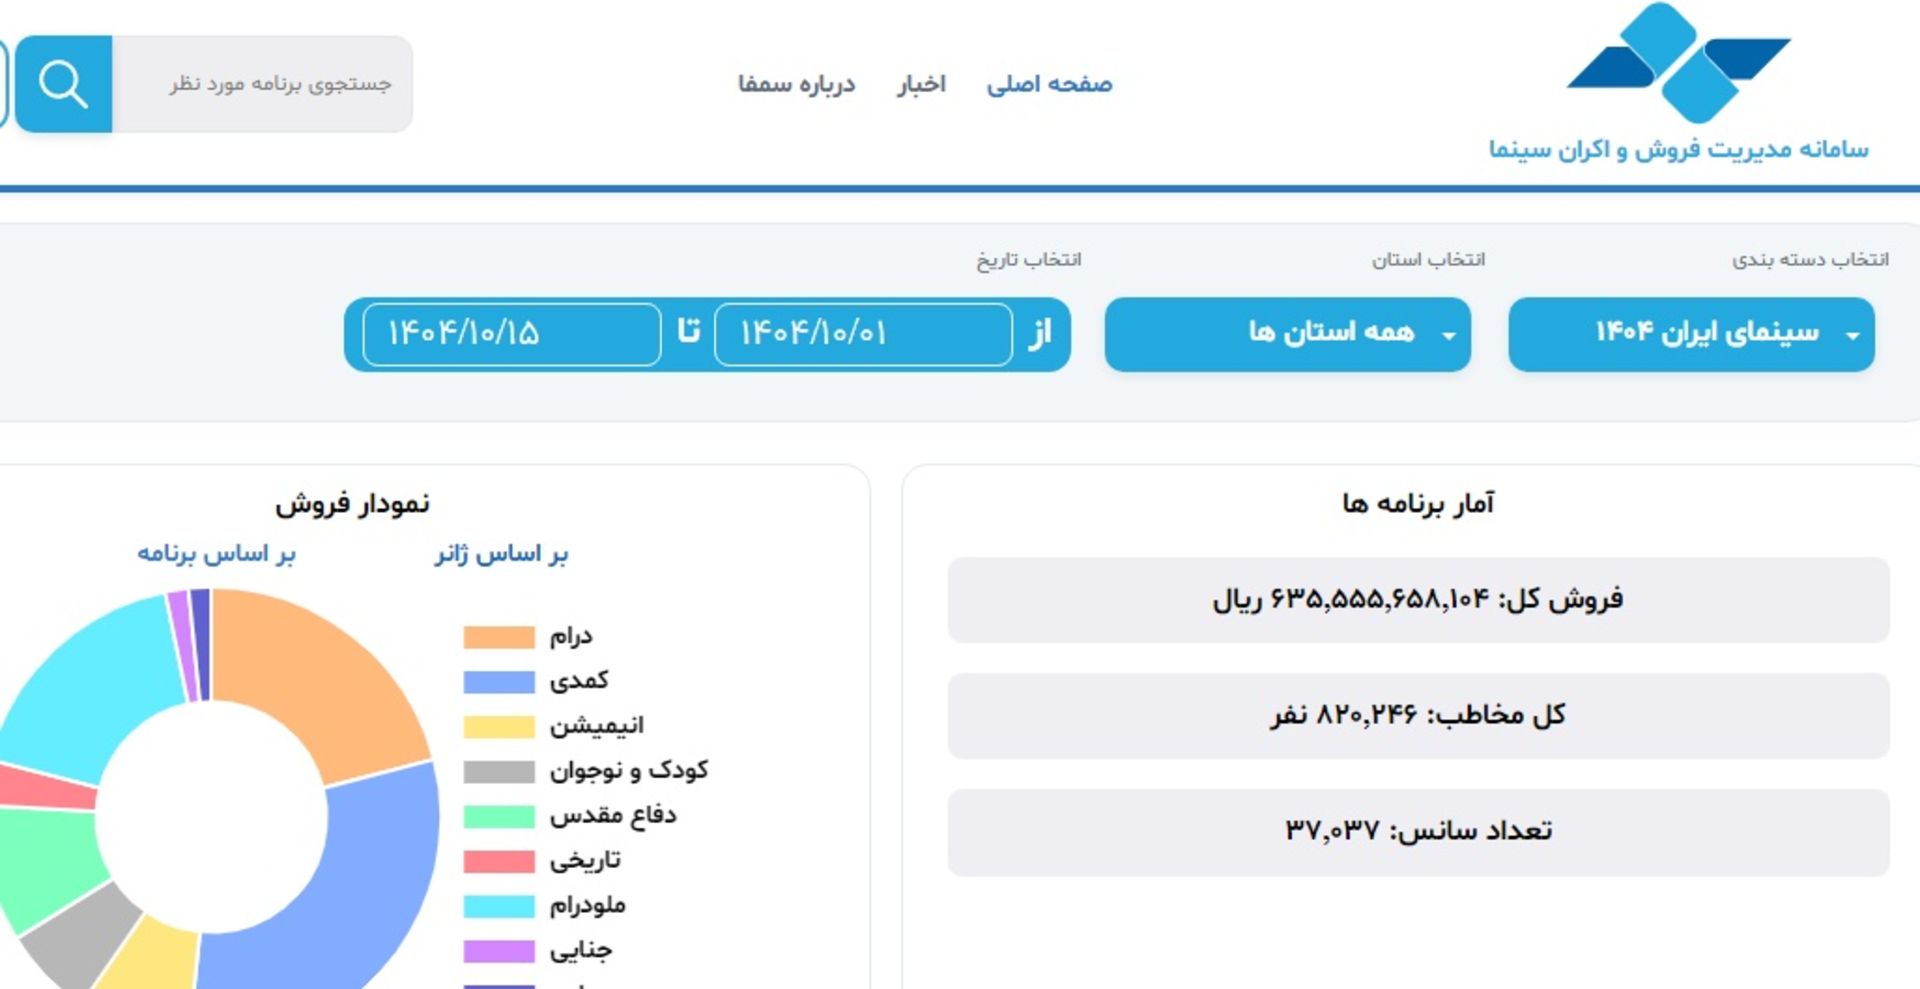This screenshot has width=1920, height=989.
Task: Click the search magnifier icon
Action: tap(62, 85)
